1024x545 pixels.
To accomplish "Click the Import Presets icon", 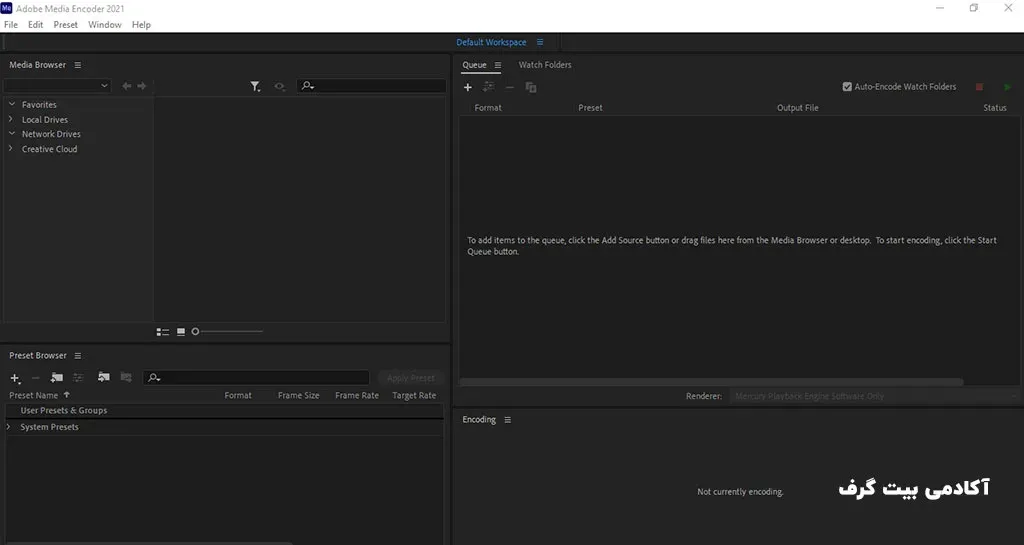I will (104, 377).
